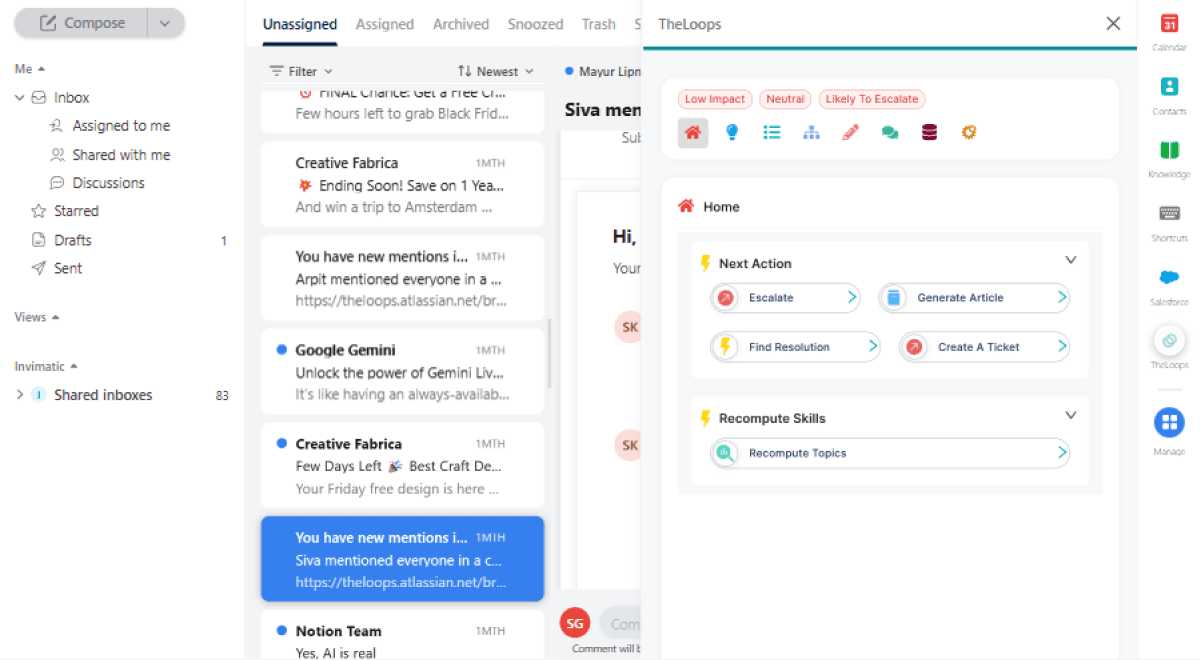Open Shared with me folder
The height and width of the screenshot is (660, 1200).
pos(110,155)
